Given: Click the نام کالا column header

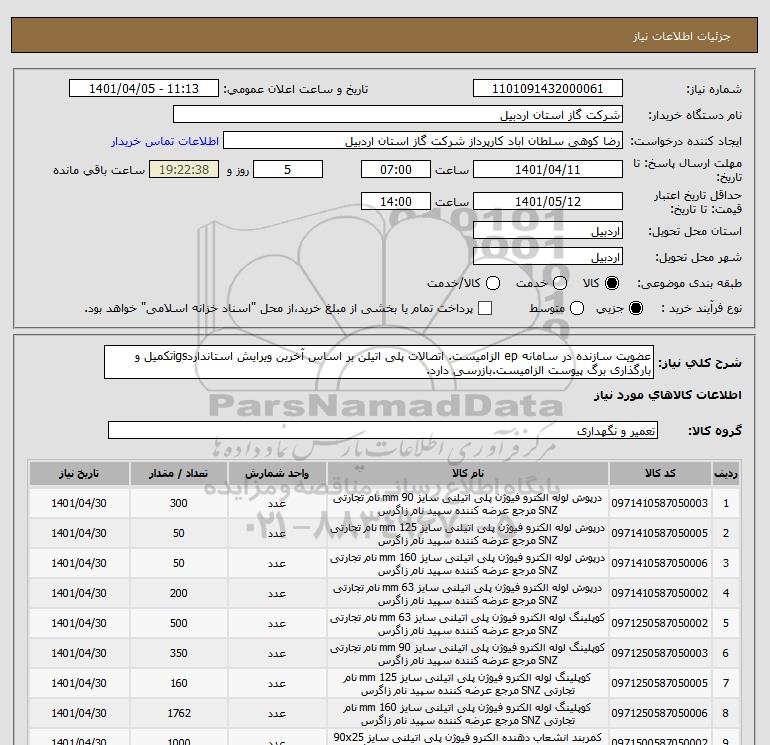Looking at the screenshot, I should tap(468, 473).
